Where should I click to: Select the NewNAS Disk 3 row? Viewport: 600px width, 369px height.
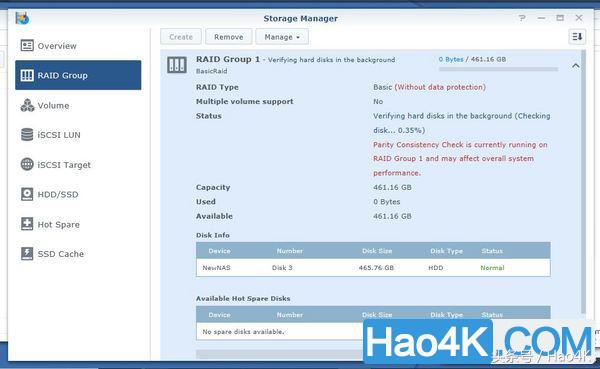[x=373, y=268]
